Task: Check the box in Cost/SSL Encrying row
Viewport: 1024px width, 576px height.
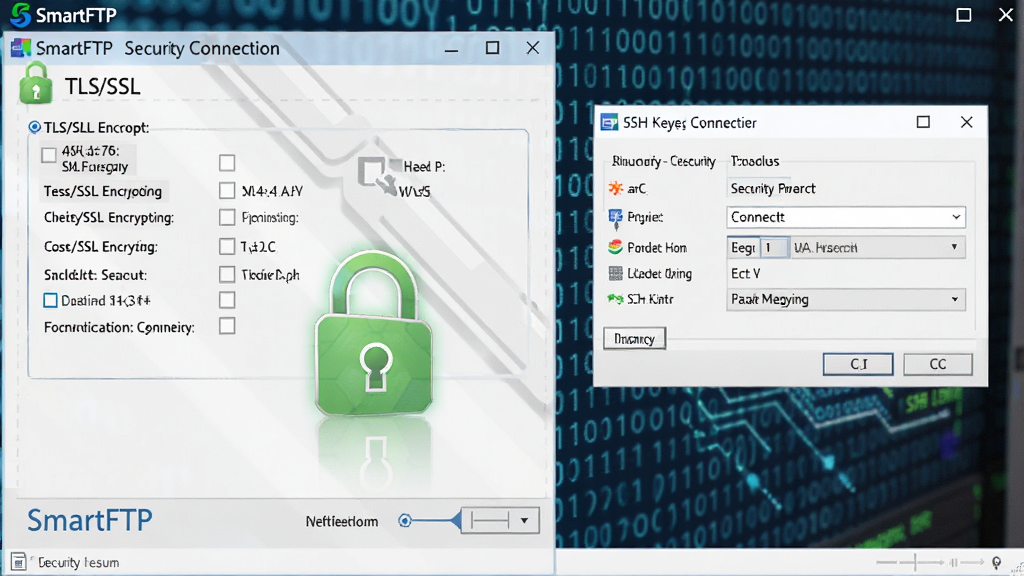Action: tap(227, 246)
